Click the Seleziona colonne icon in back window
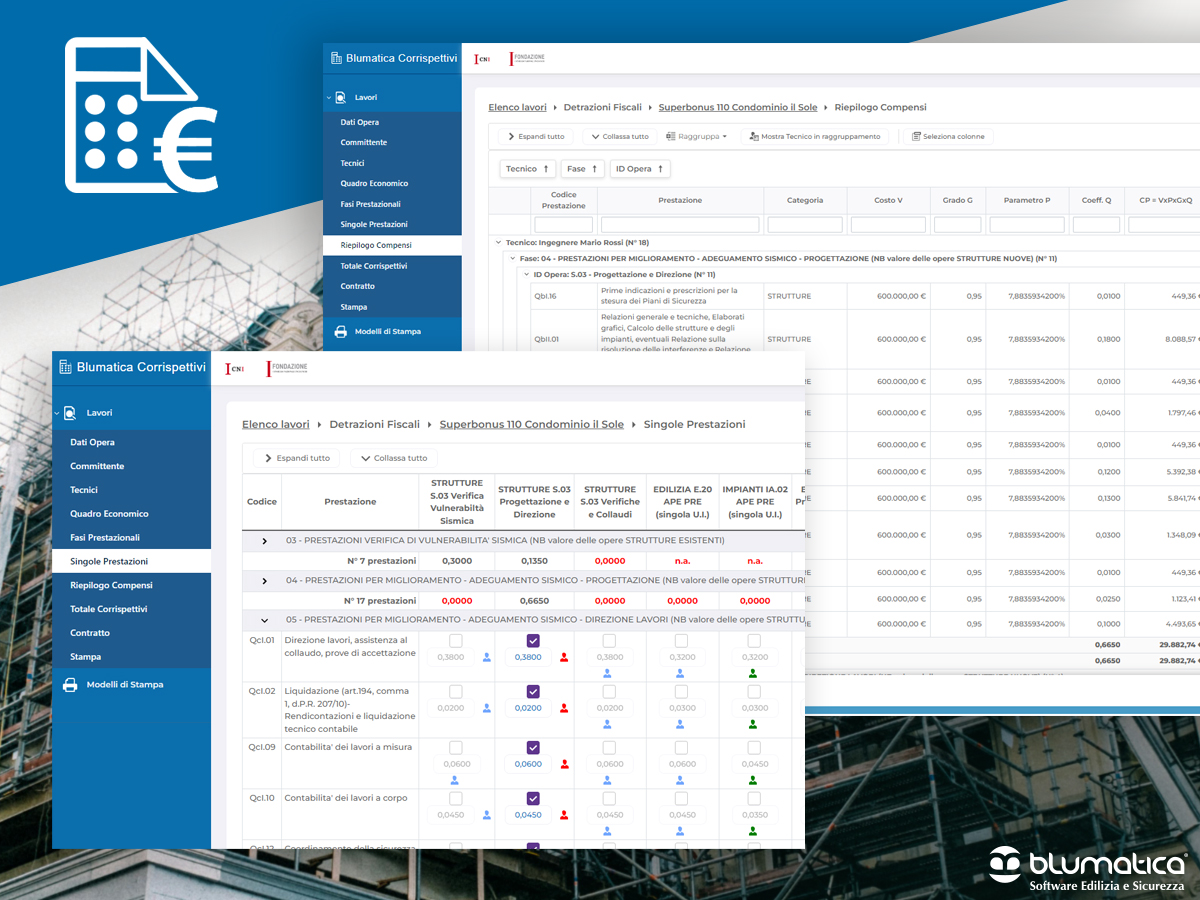The height and width of the screenshot is (900, 1200). [916, 136]
